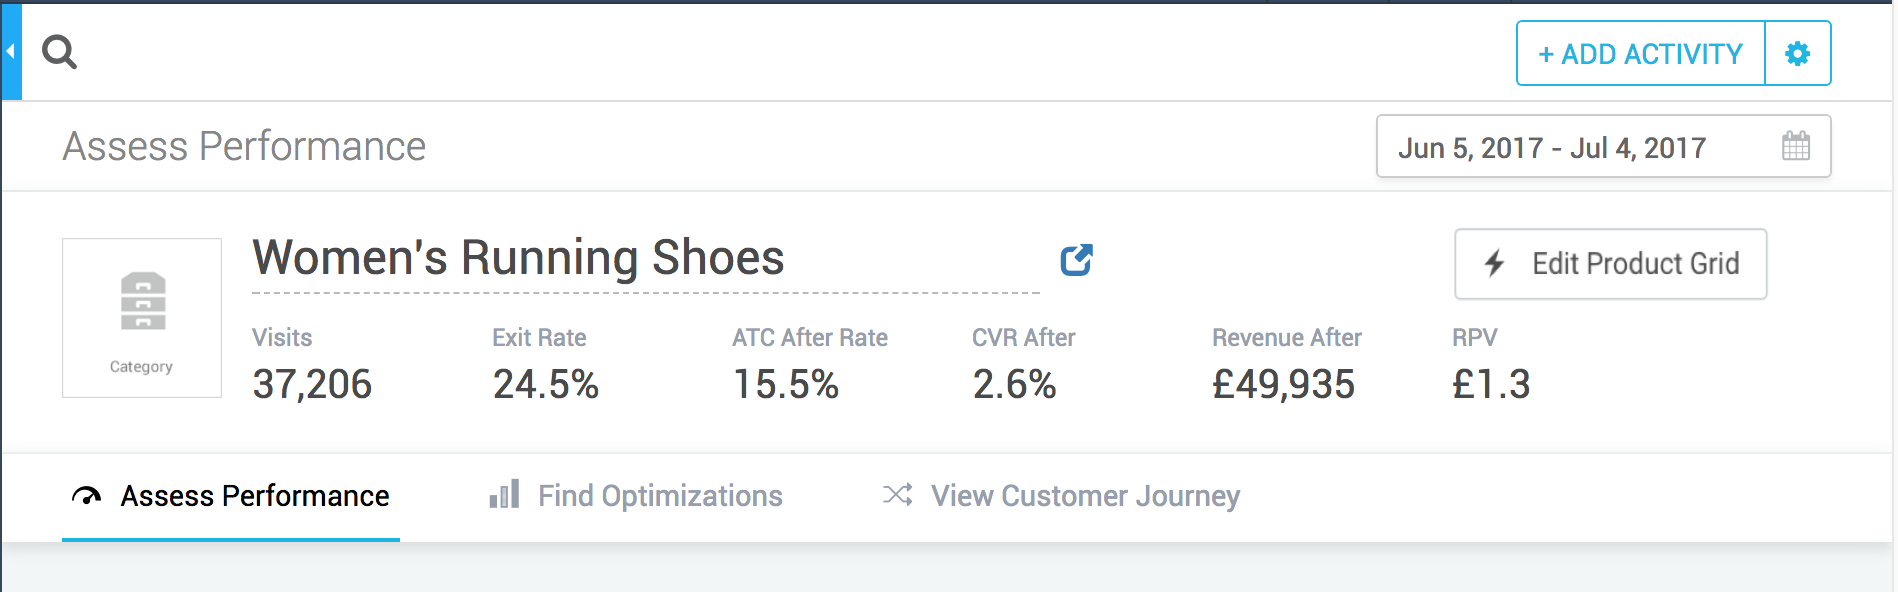Click the + ADD ACTIVITY button
Viewport: 1898px width, 592px height.
pyautogui.click(x=1640, y=54)
